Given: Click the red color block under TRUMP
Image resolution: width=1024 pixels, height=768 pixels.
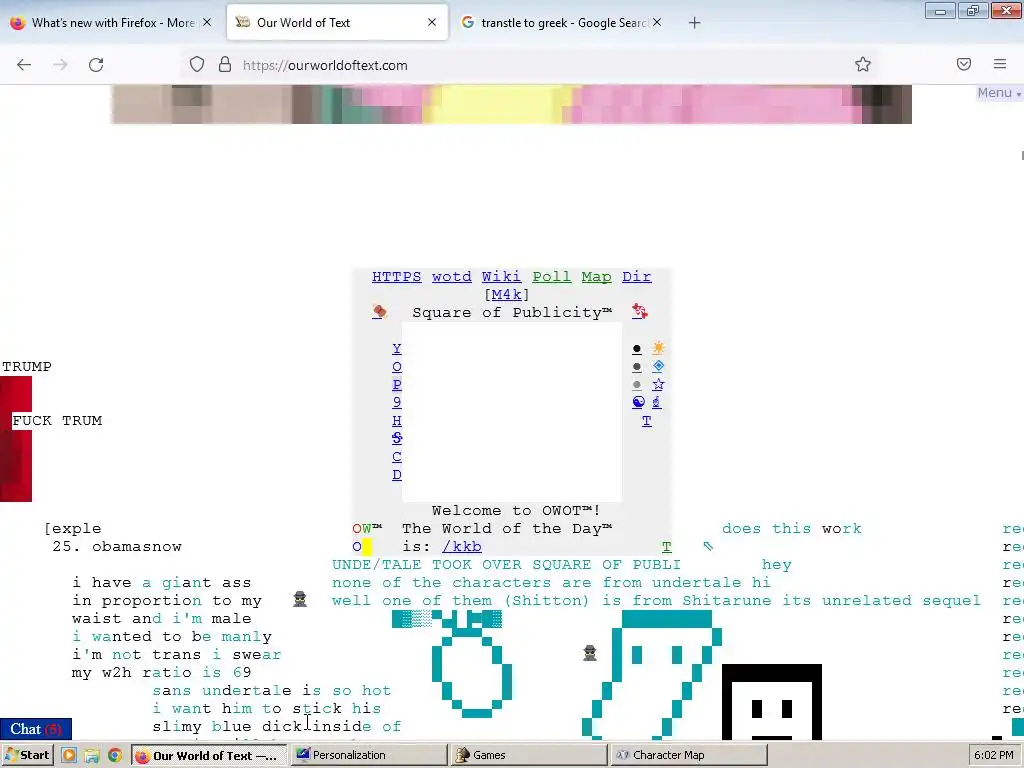Looking at the screenshot, I should coord(16,439).
